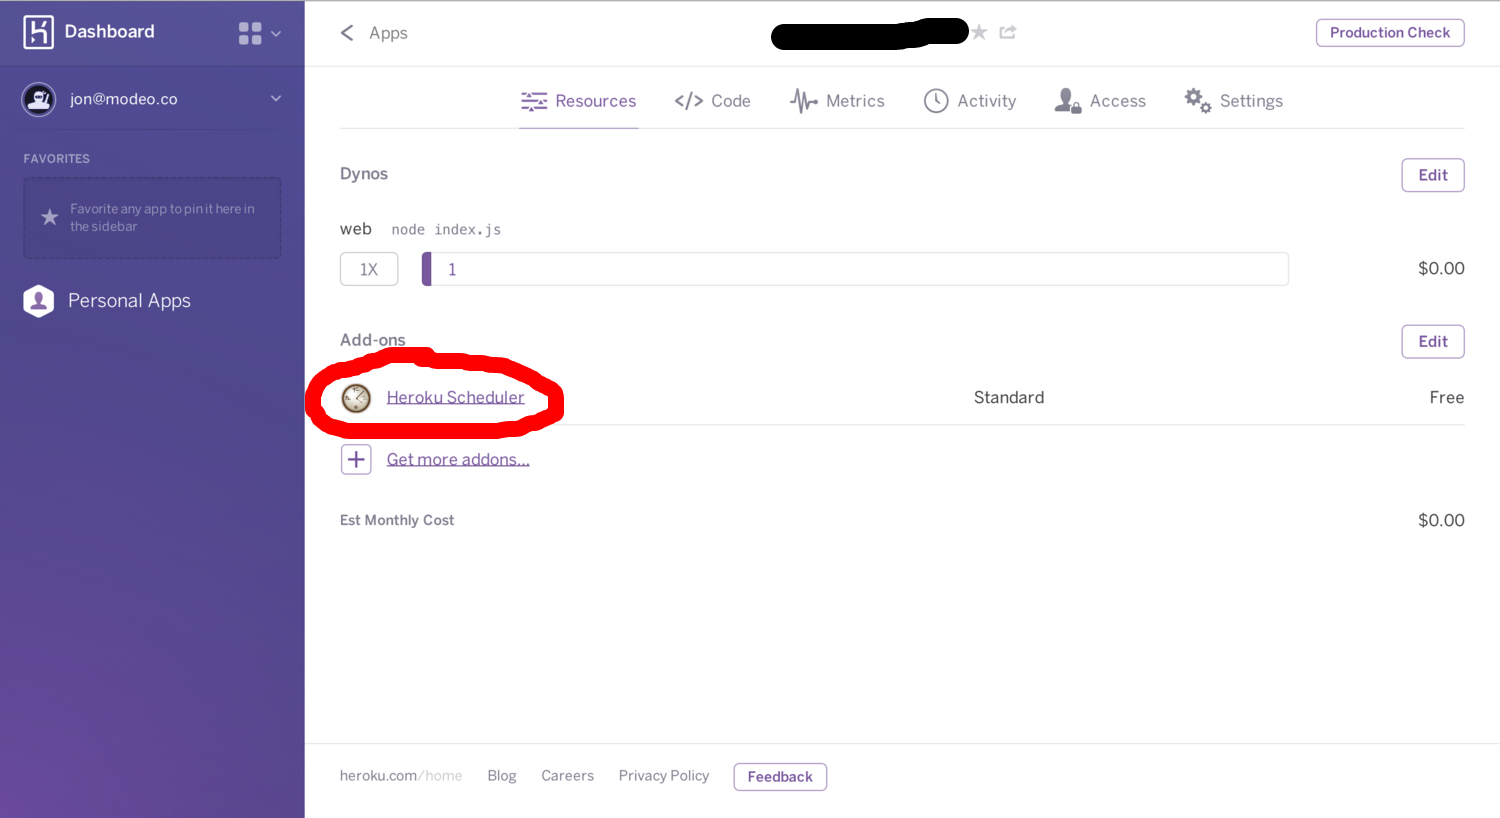Switch to the Settings tab
Viewport: 1500px width, 818px height.
(1233, 101)
